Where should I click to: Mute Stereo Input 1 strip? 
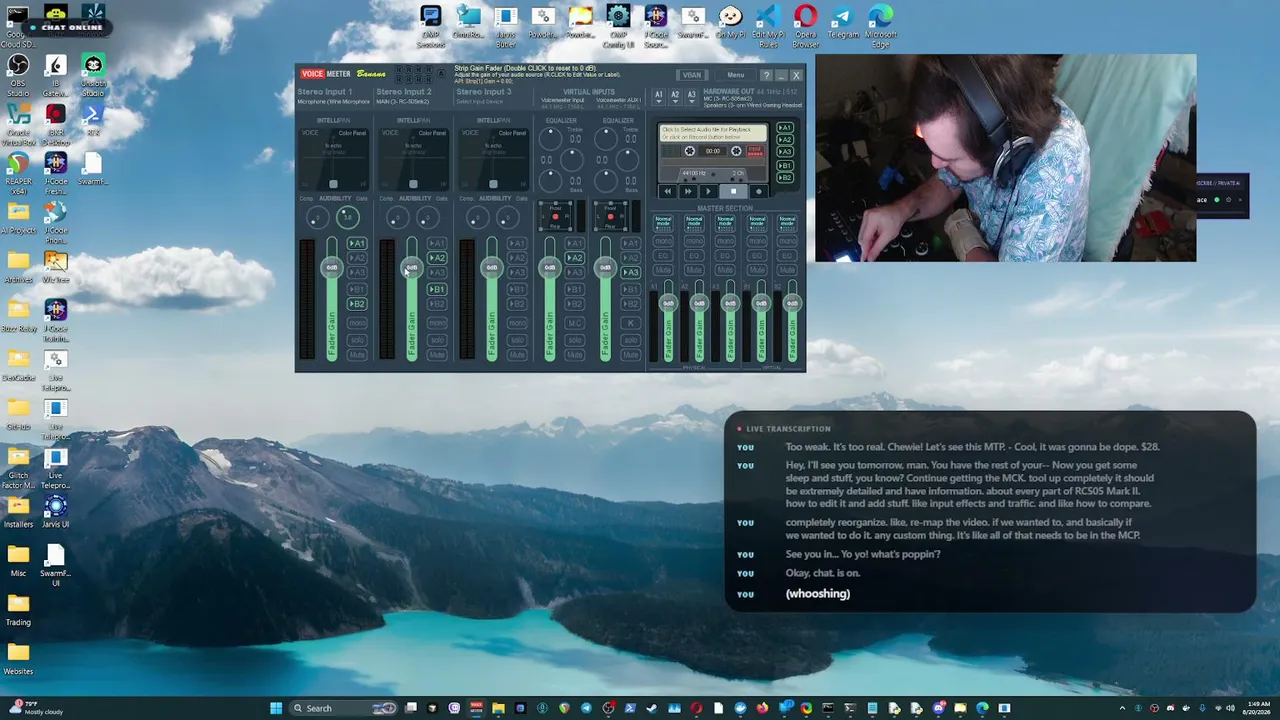click(357, 355)
